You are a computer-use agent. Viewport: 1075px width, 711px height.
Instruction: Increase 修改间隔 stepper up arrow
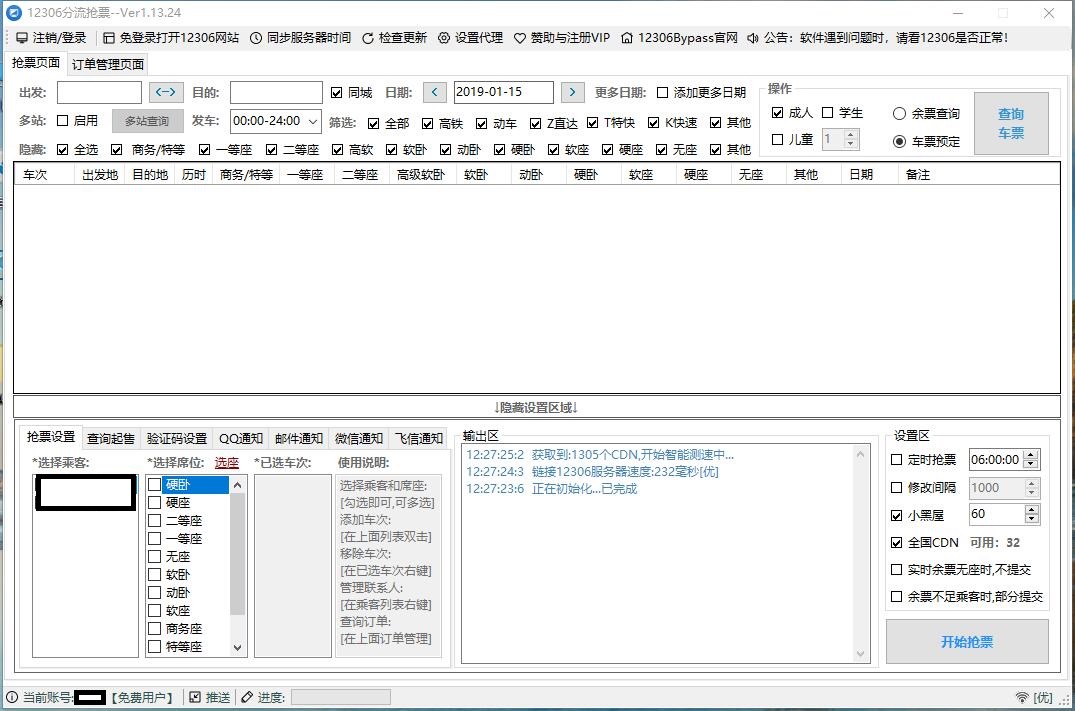point(1030,483)
